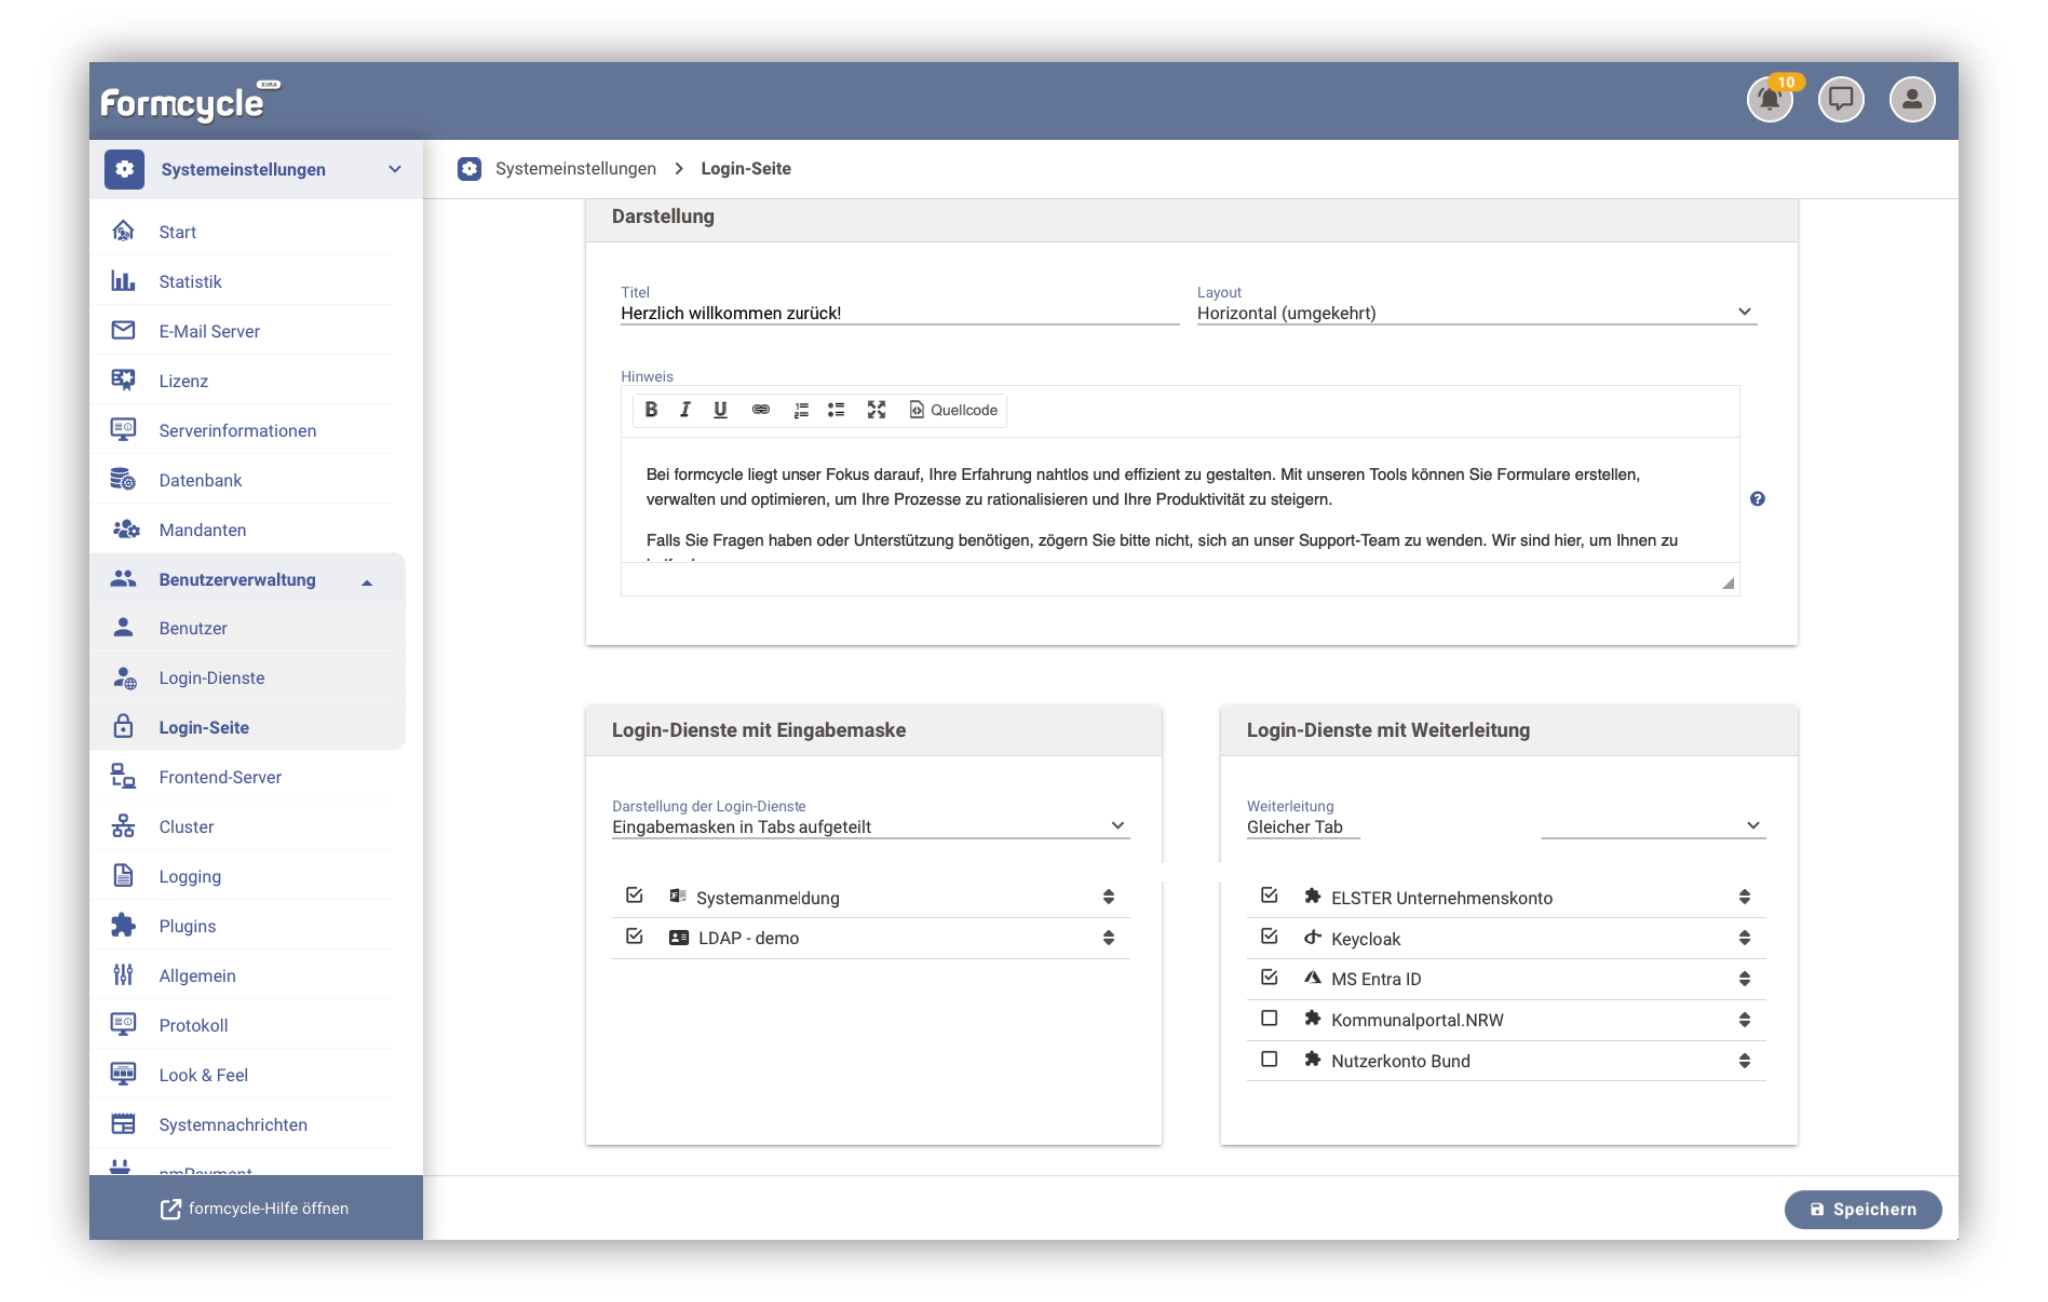Image resolution: width=2048 pixels, height=1302 pixels.
Task: Open the Weiterleitung dropdown
Action: [x=1506, y=827]
